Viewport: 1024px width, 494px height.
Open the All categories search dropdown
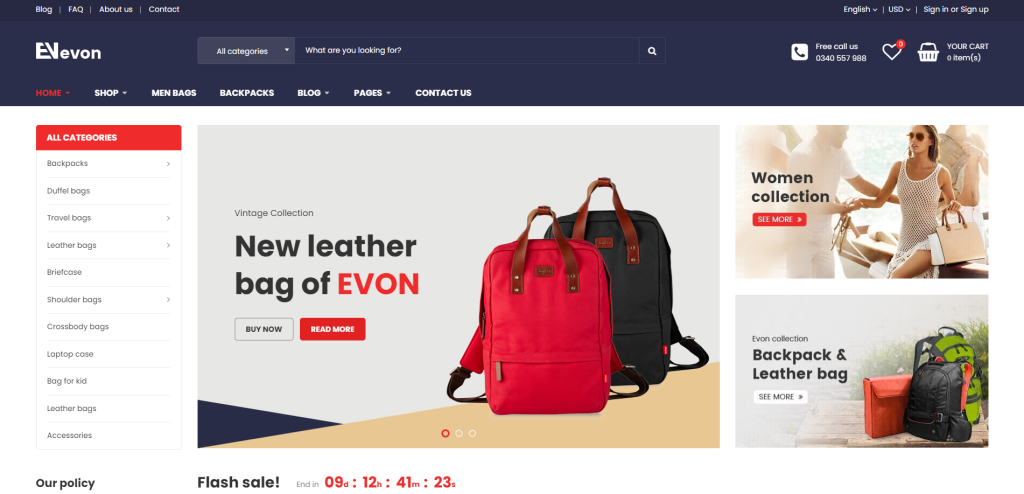point(246,51)
